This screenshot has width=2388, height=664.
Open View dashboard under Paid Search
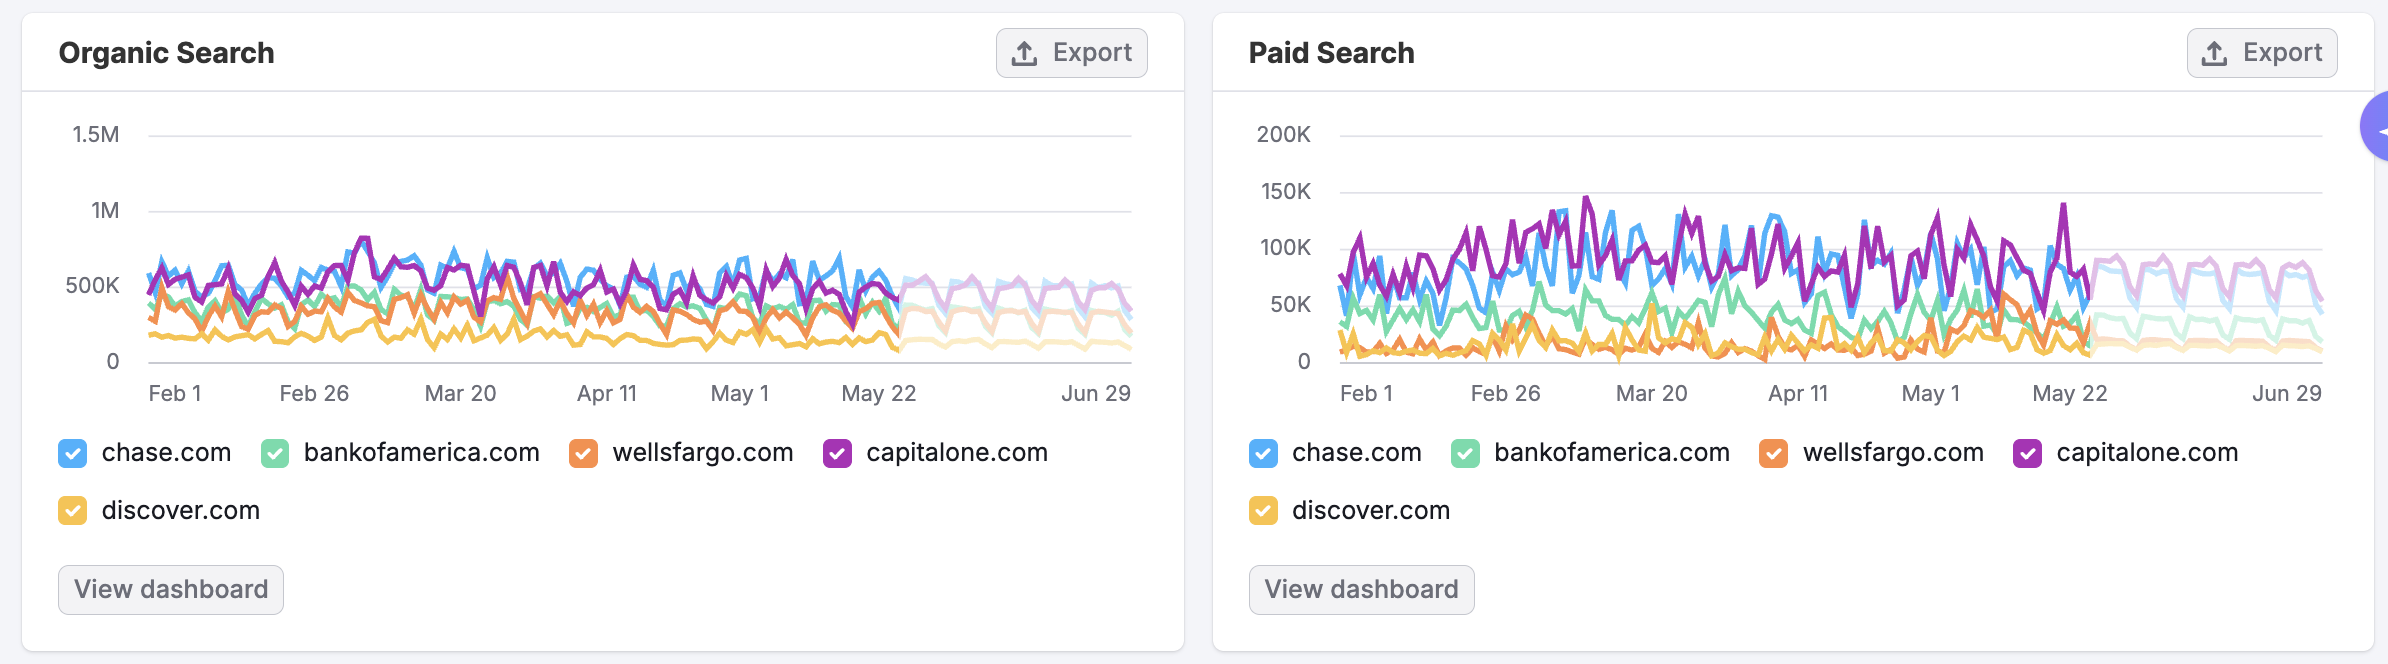pyautogui.click(x=1361, y=590)
